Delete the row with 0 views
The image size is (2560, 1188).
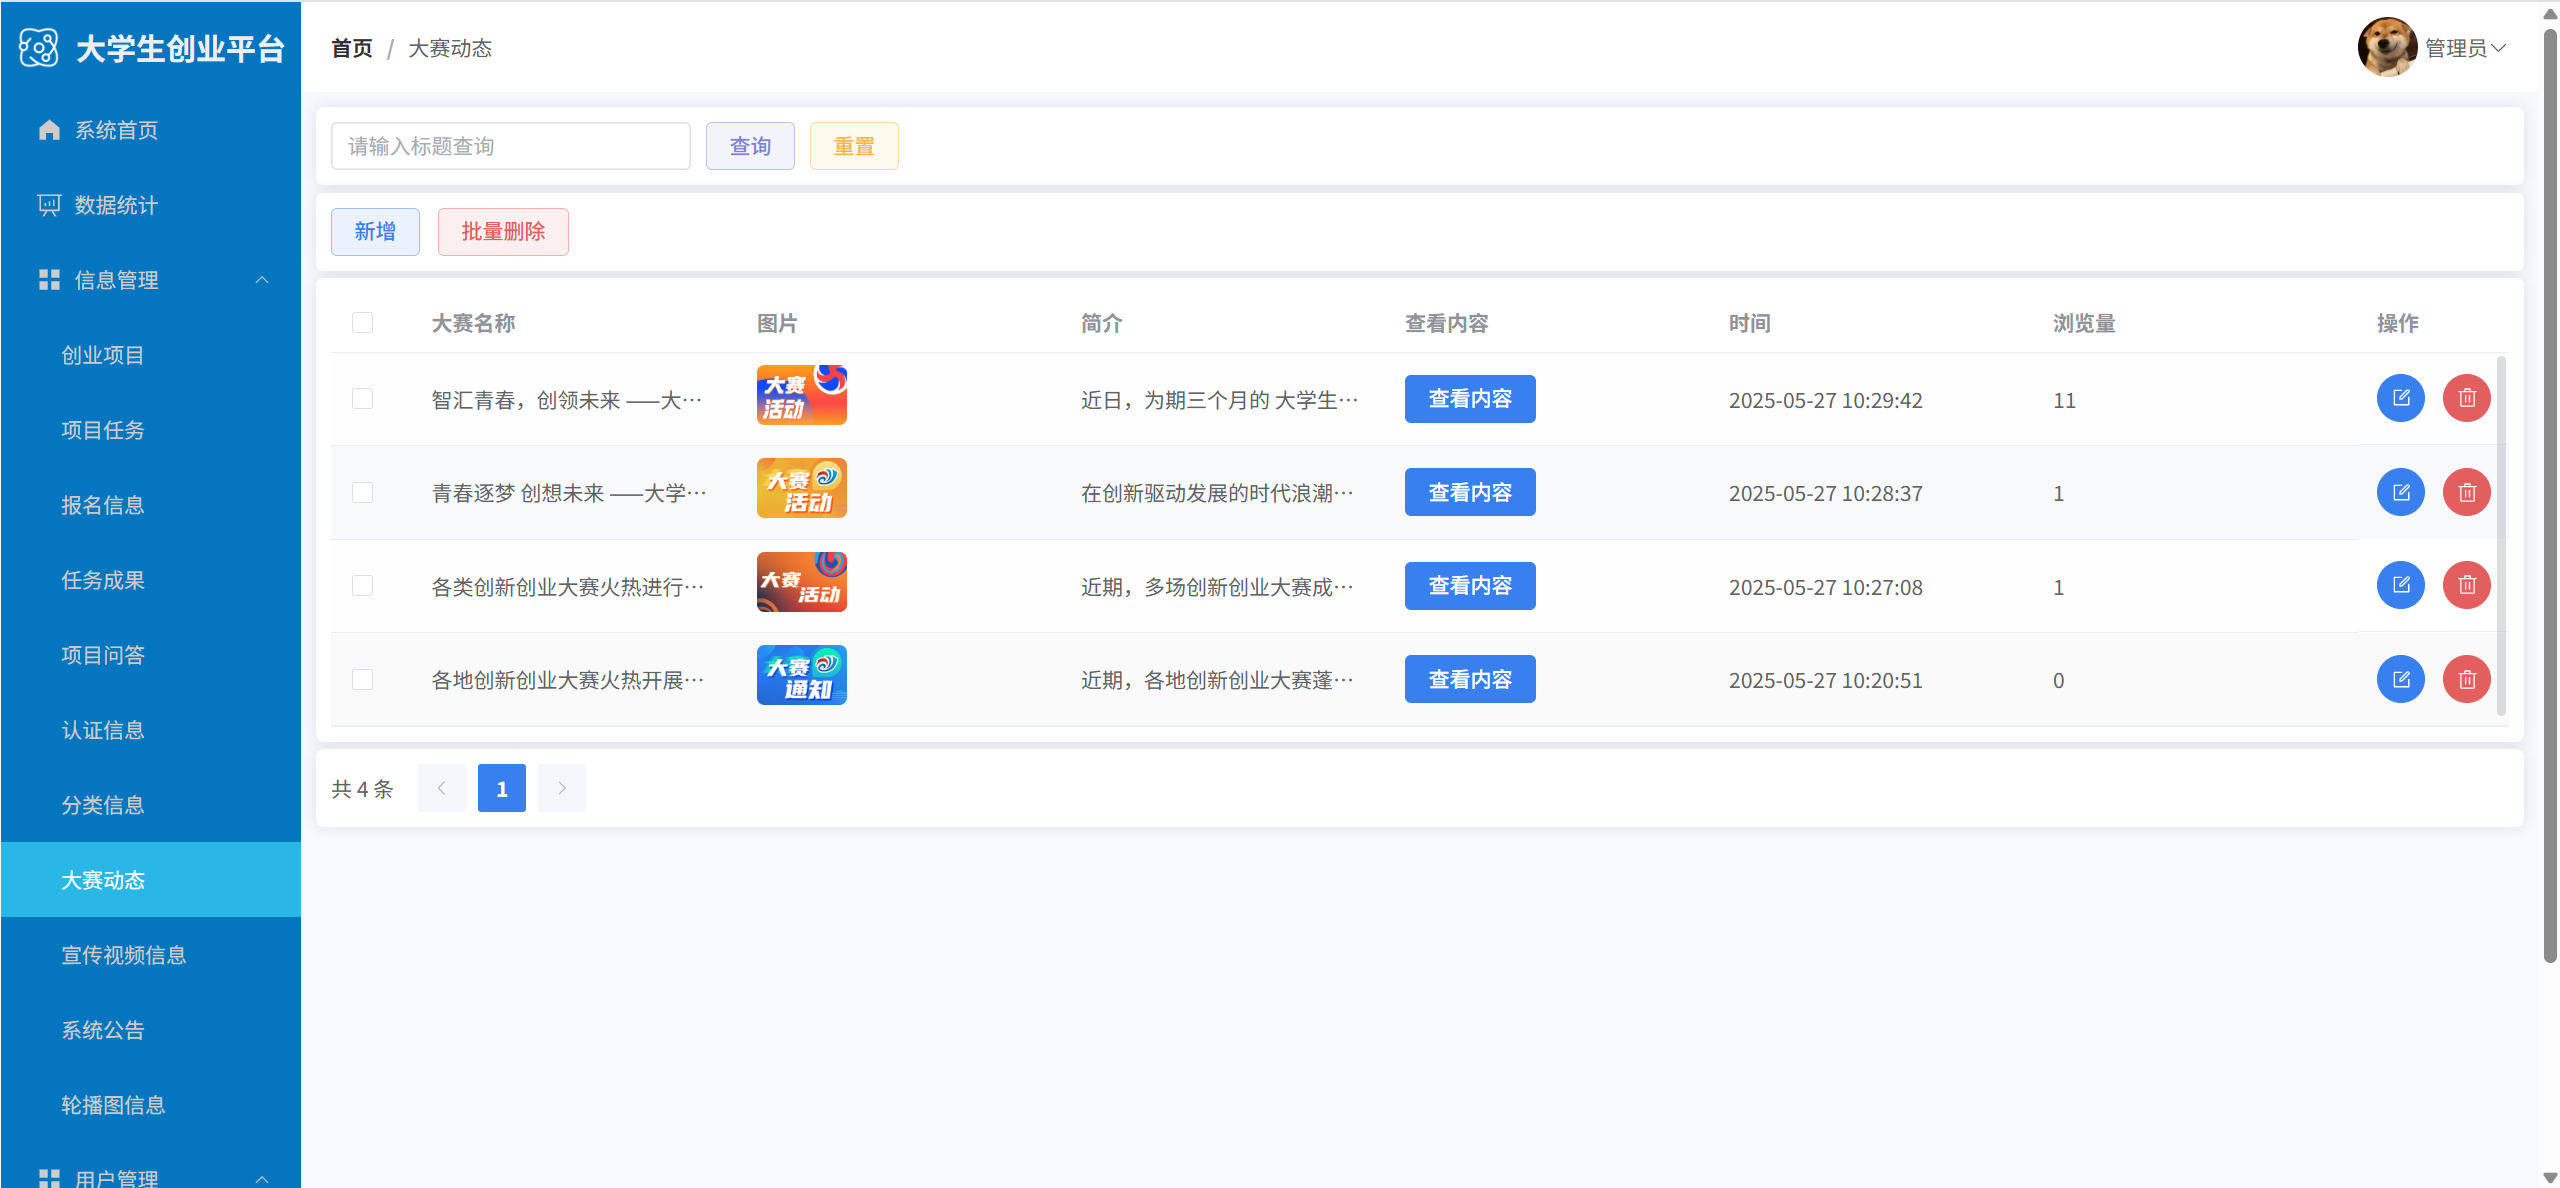2466,680
